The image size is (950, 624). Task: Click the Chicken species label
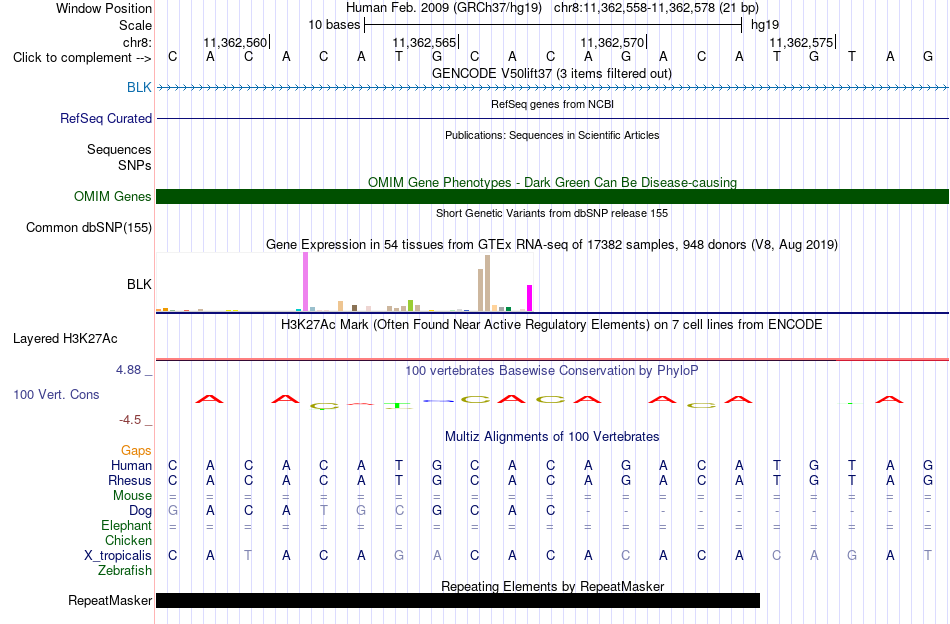(x=128, y=540)
